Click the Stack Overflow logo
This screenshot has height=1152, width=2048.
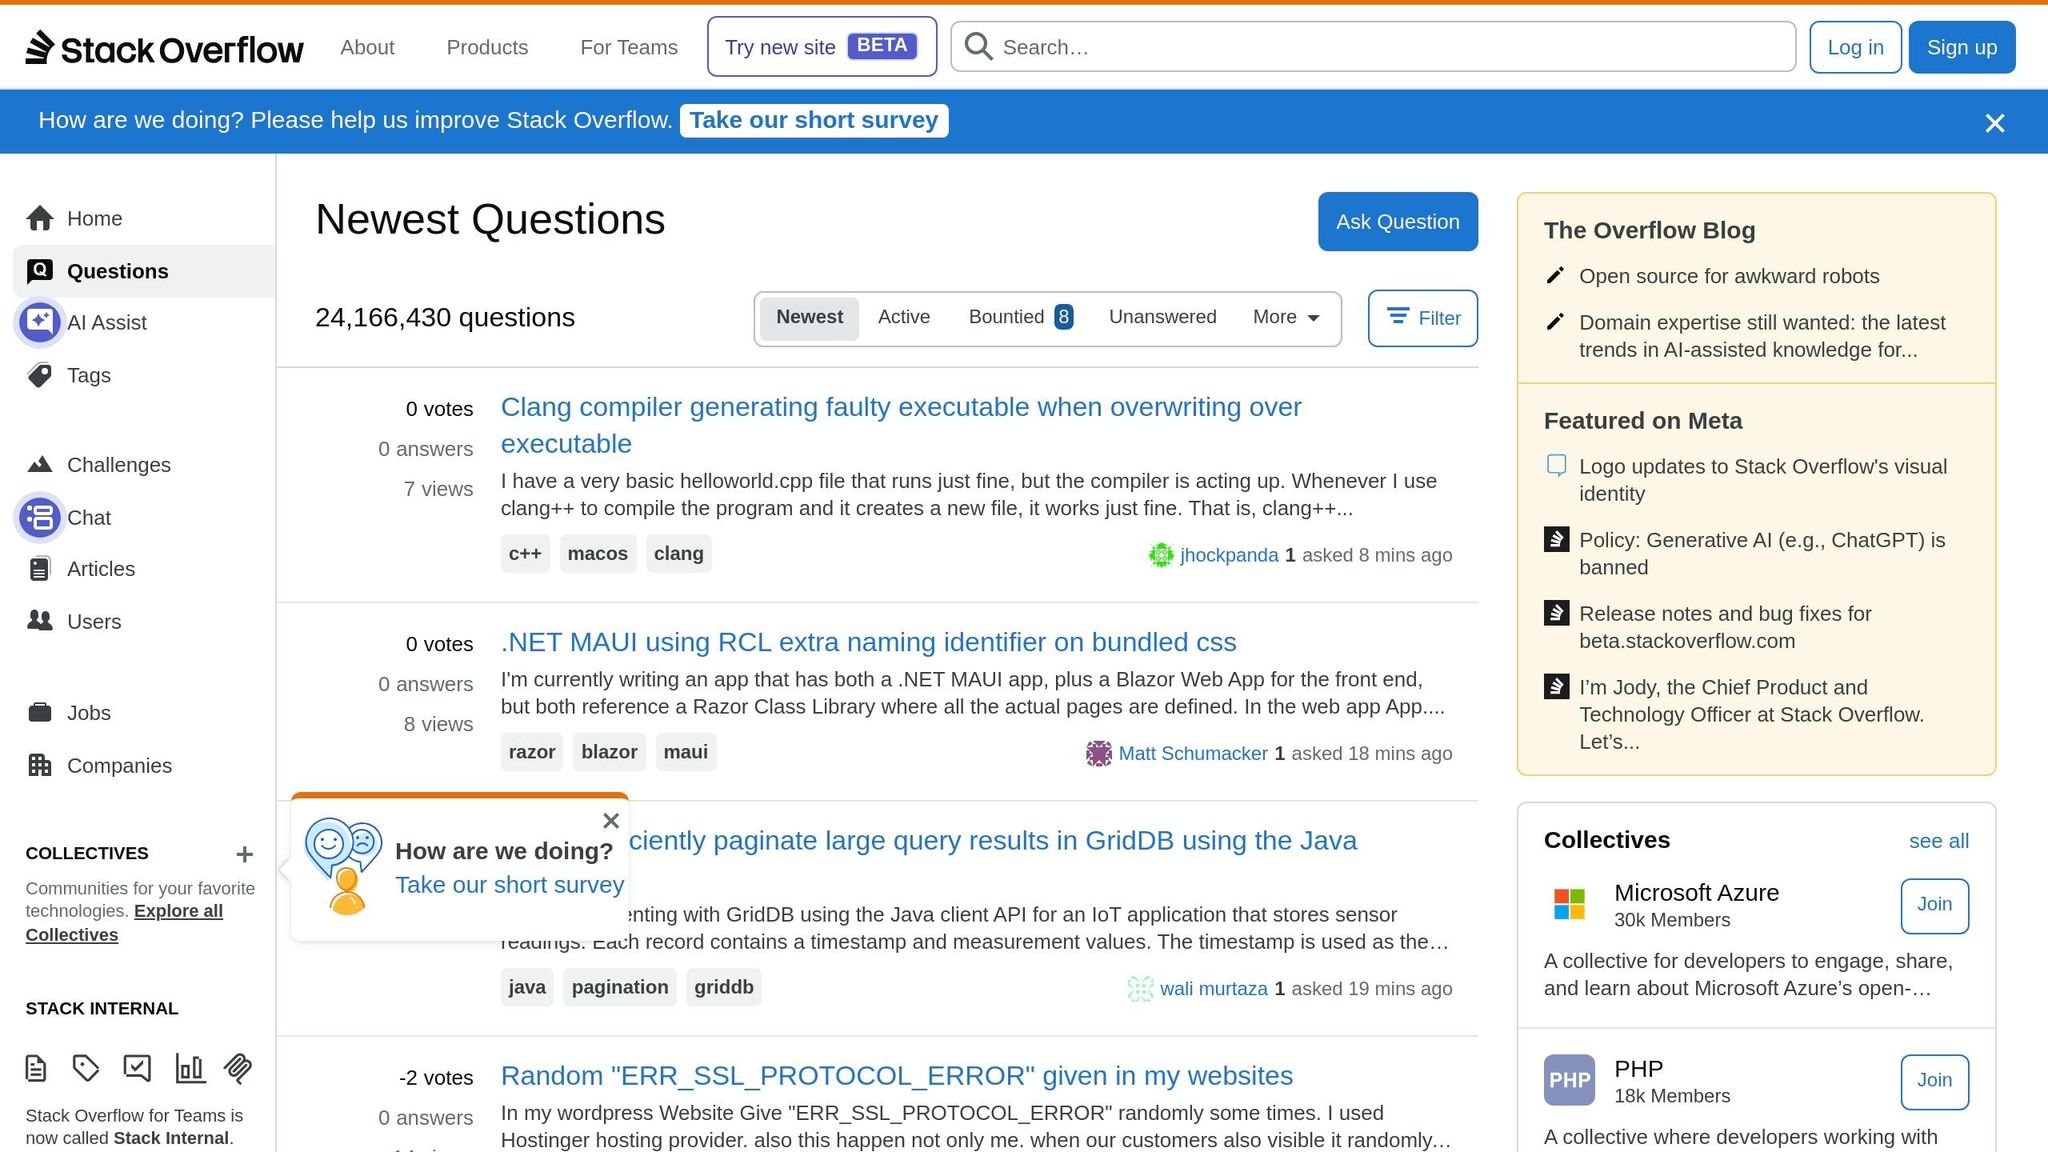(x=166, y=47)
